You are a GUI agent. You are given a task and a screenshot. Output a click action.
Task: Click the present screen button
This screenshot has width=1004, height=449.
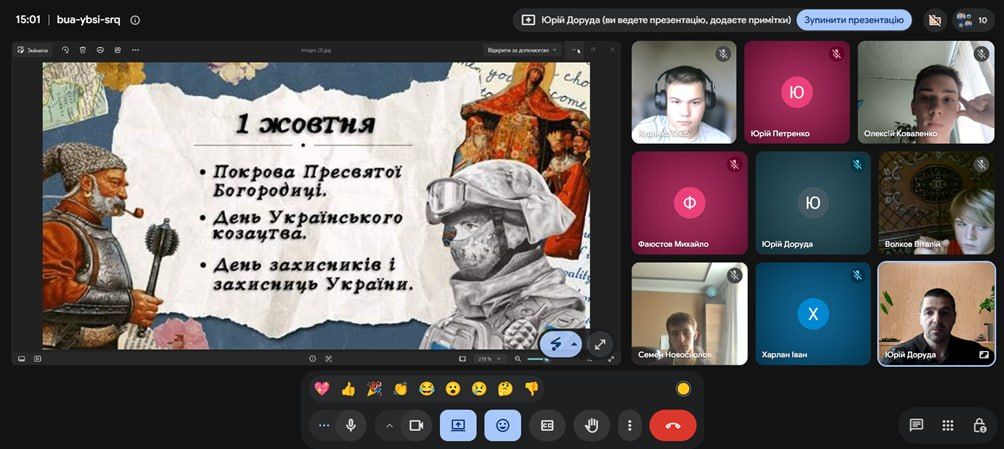pyautogui.click(x=458, y=425)
